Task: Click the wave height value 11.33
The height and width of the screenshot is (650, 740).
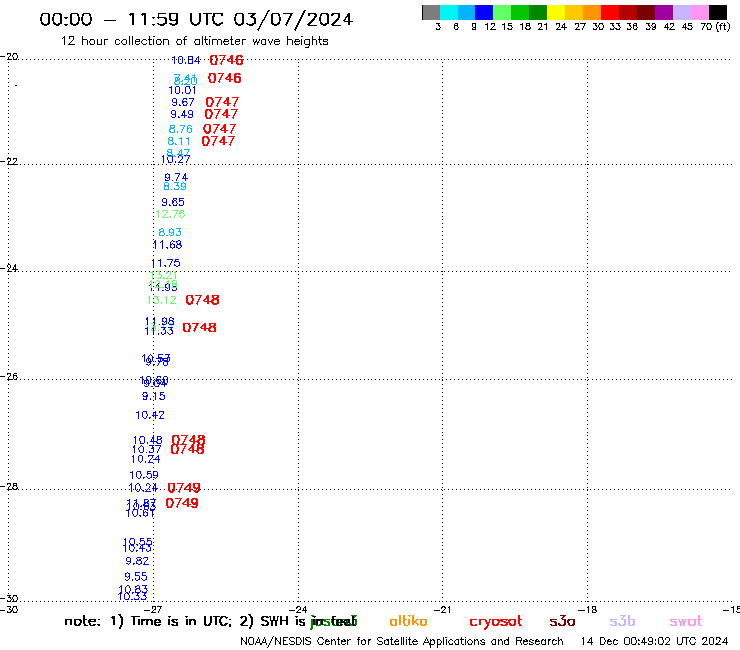Action: pyautogui.click(x=159, y=331)
